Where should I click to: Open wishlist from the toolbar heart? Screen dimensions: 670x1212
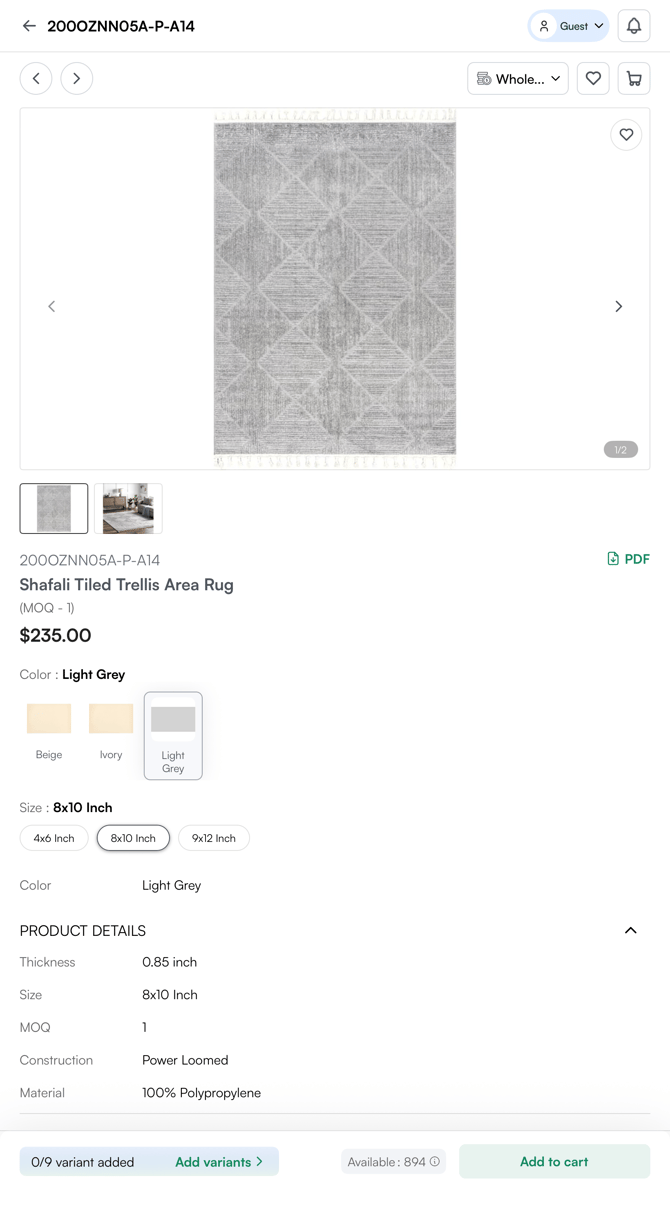[593, 78]
